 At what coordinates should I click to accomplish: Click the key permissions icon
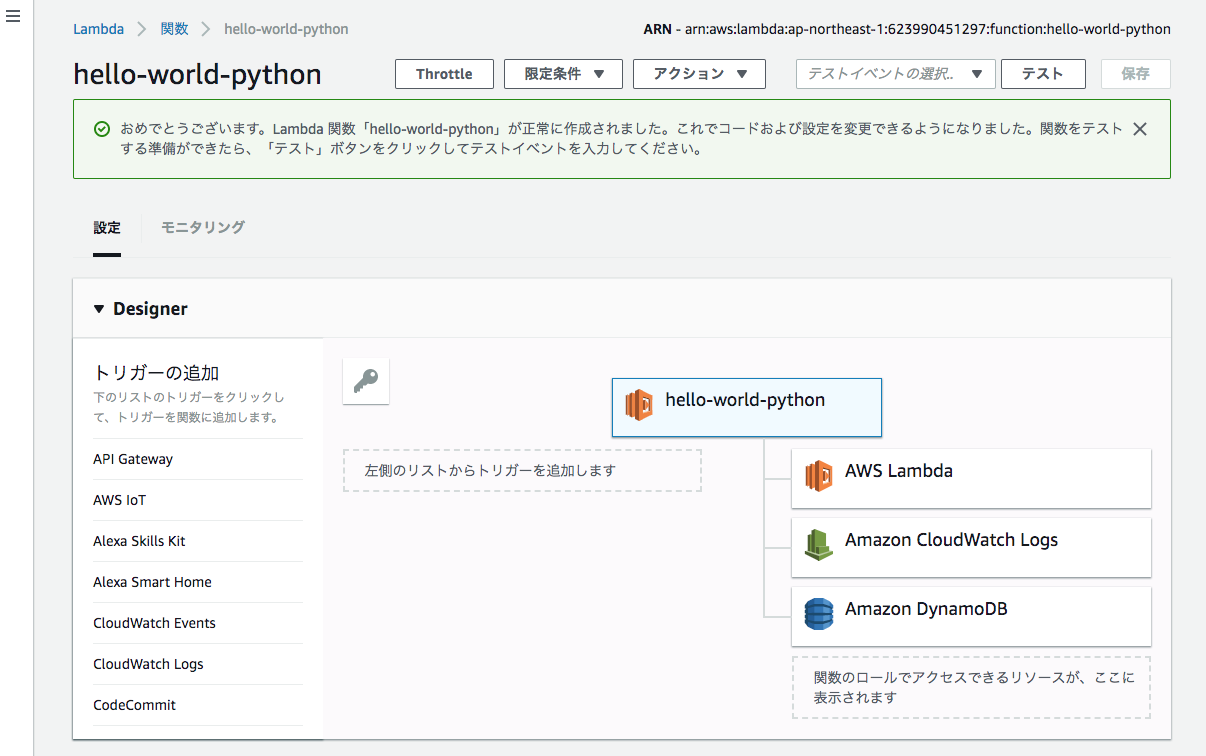coord(366,382)
